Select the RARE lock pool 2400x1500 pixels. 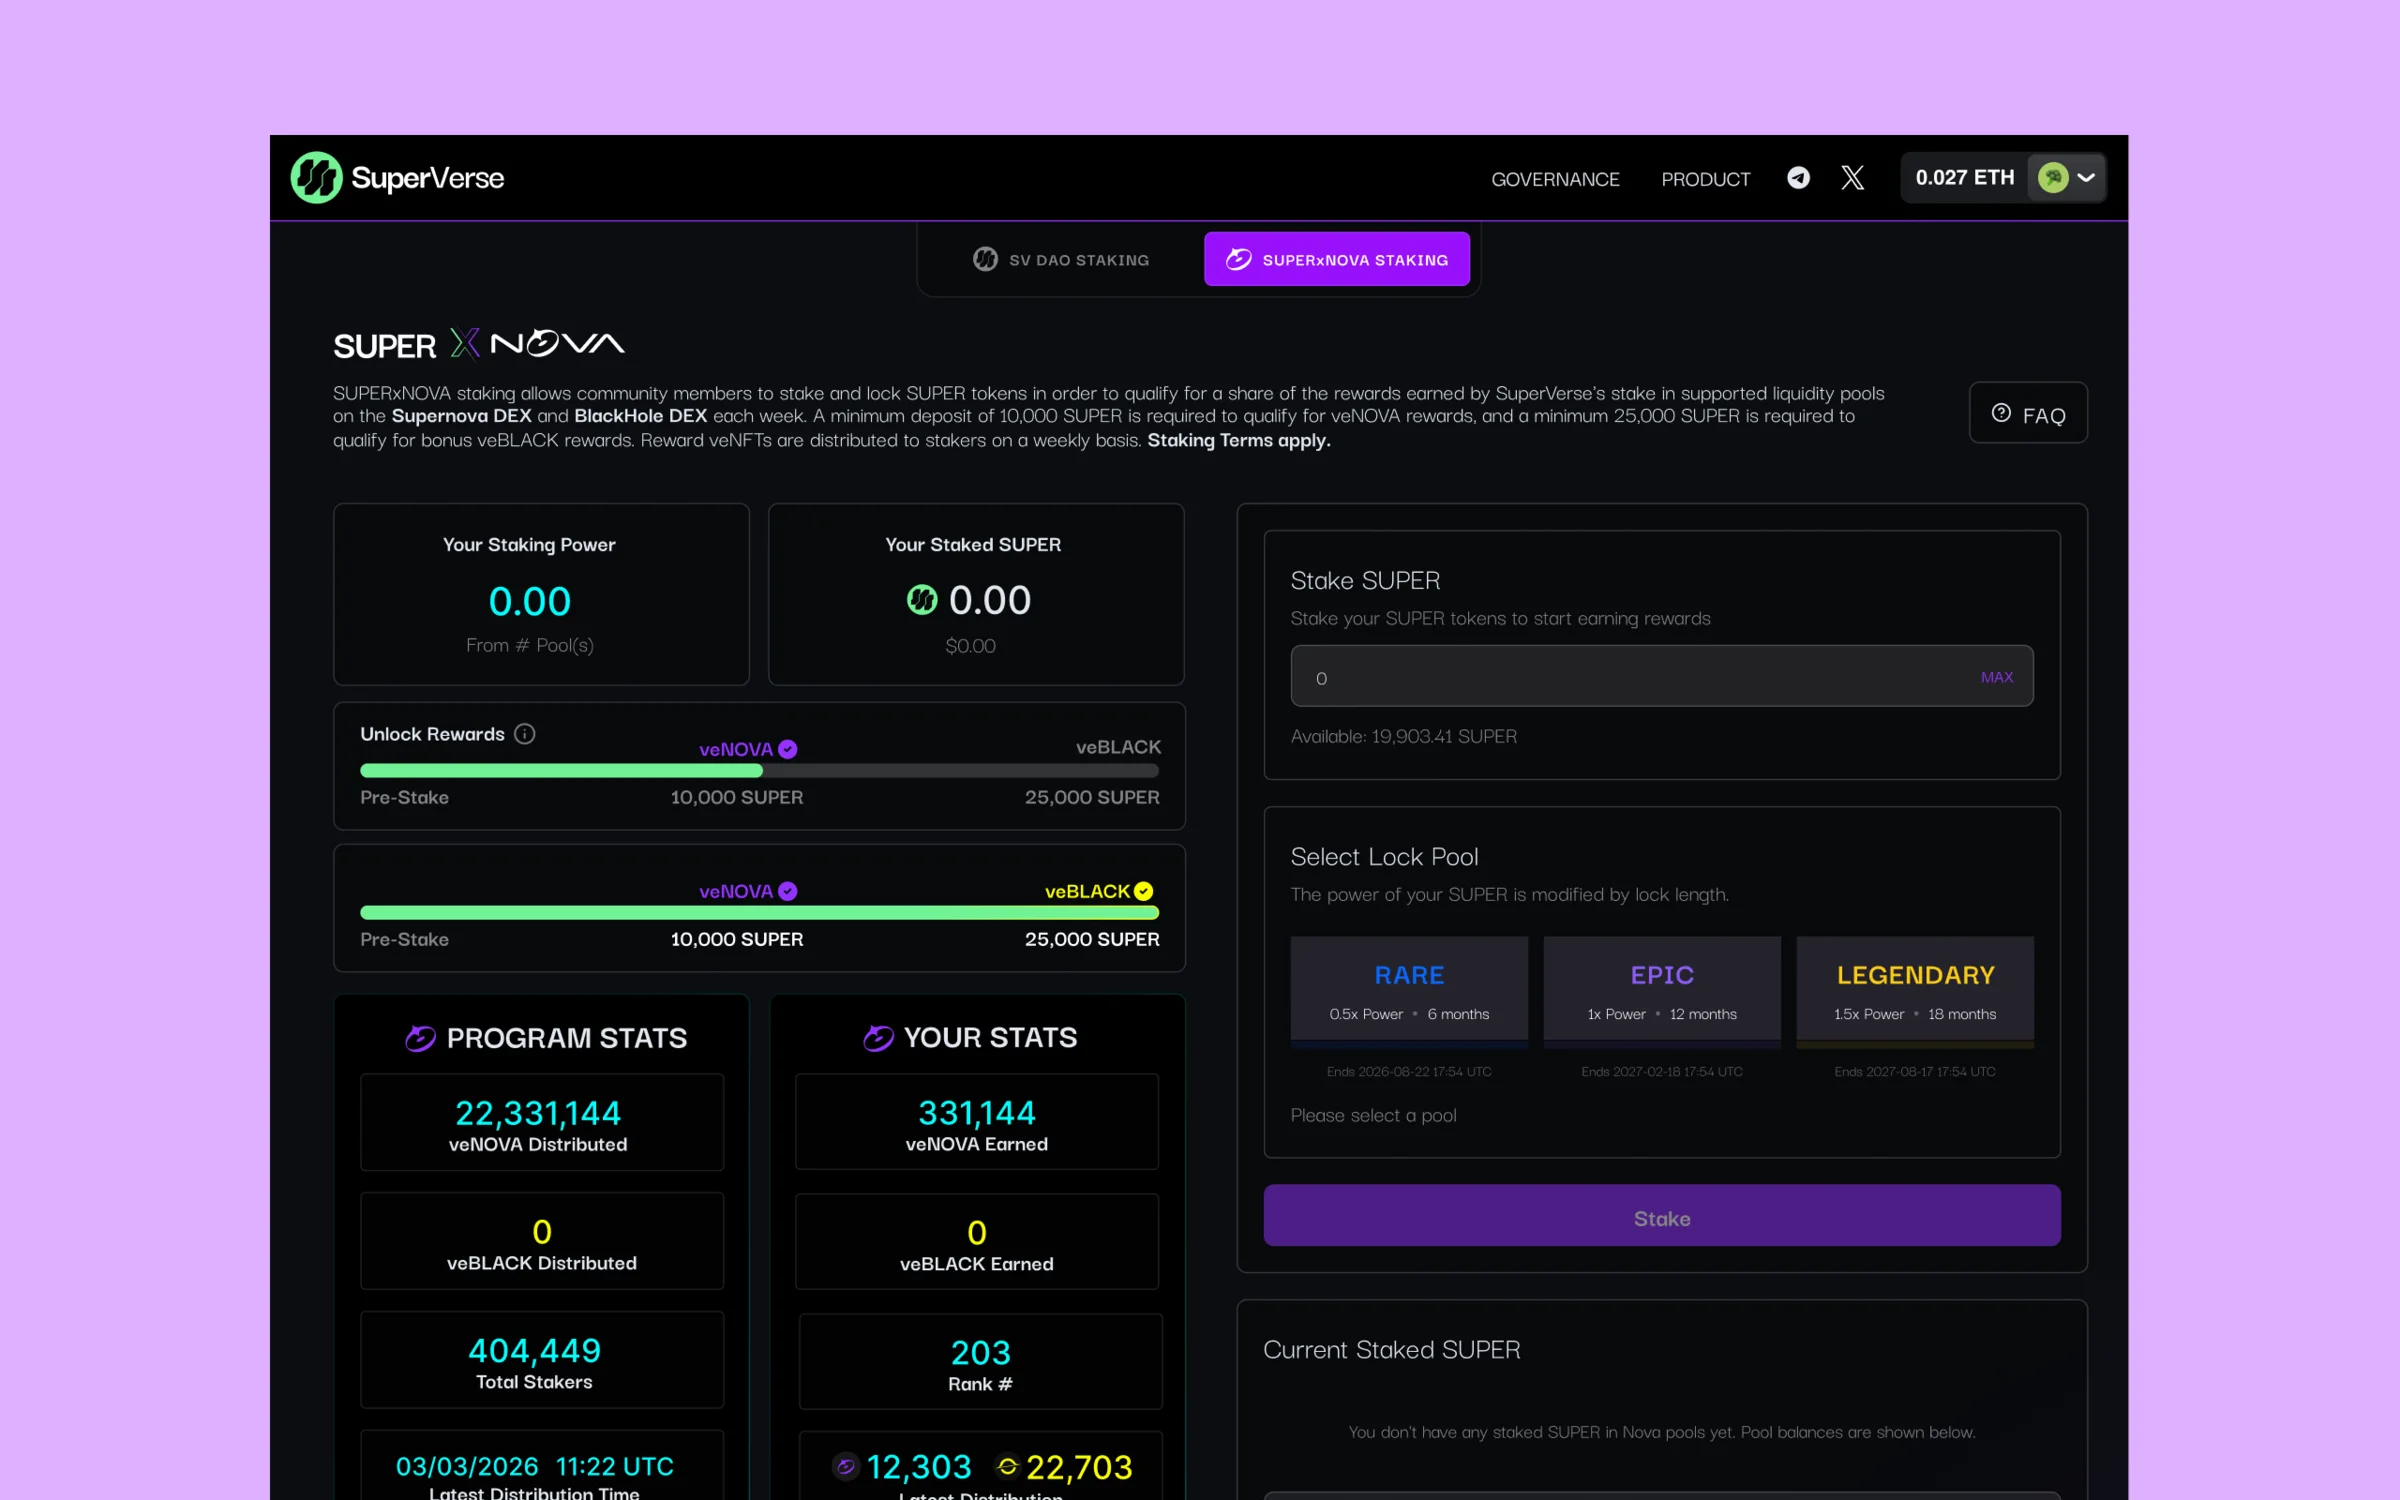point(1409,991)
